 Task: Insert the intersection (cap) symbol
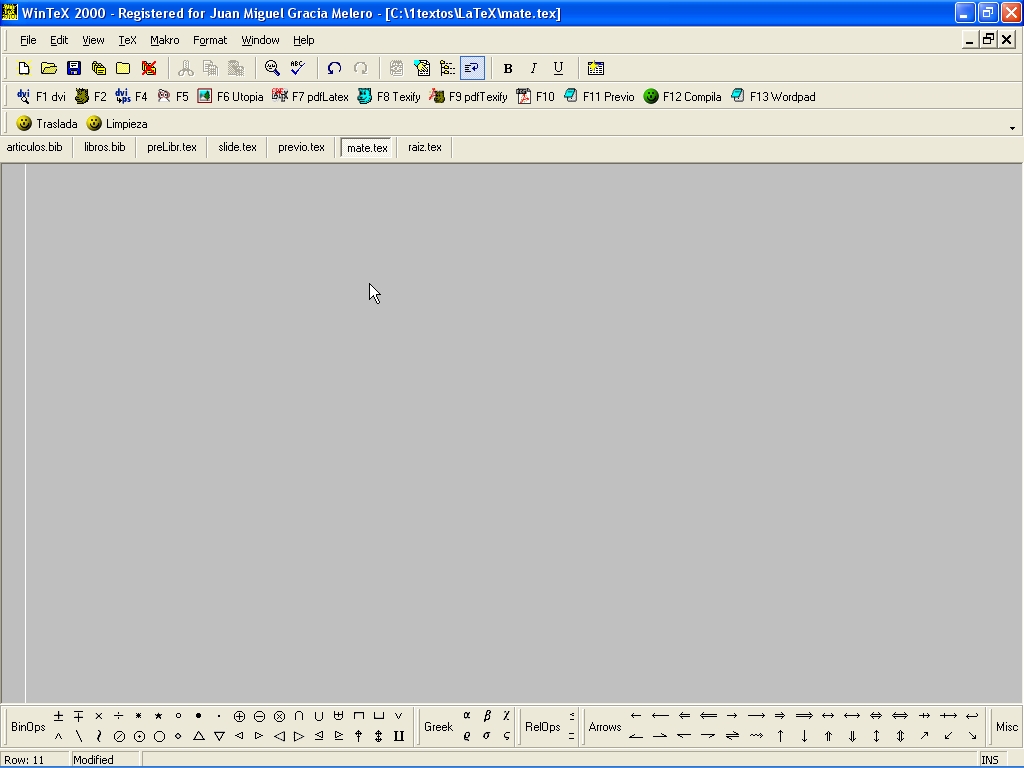[x=299, y=716]
